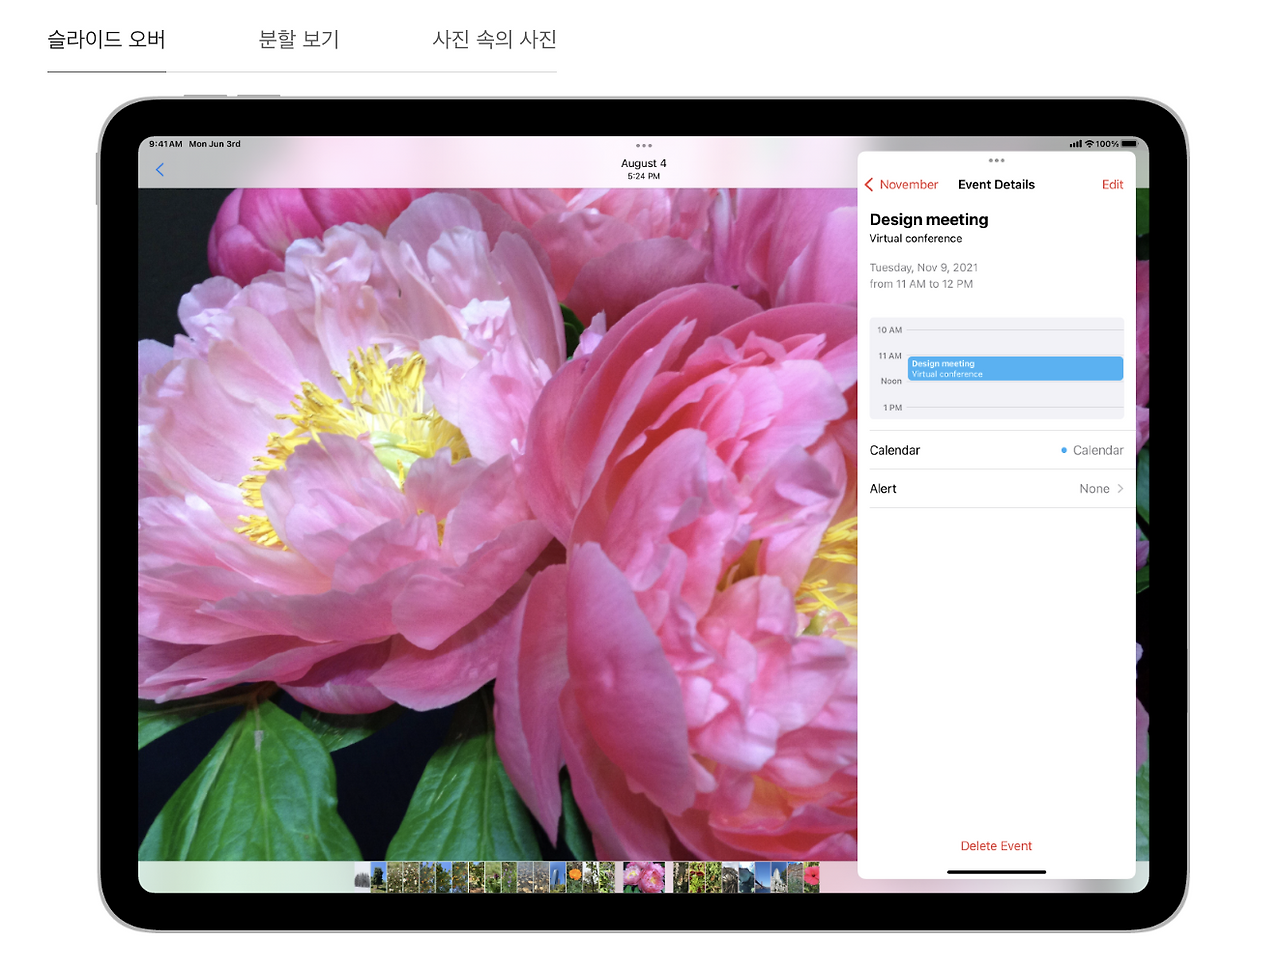Image resolution: width=1280 pixels, height=968 pixels.
Task: Tap the battery icon in status bar
Action: tap(1129, 144)
